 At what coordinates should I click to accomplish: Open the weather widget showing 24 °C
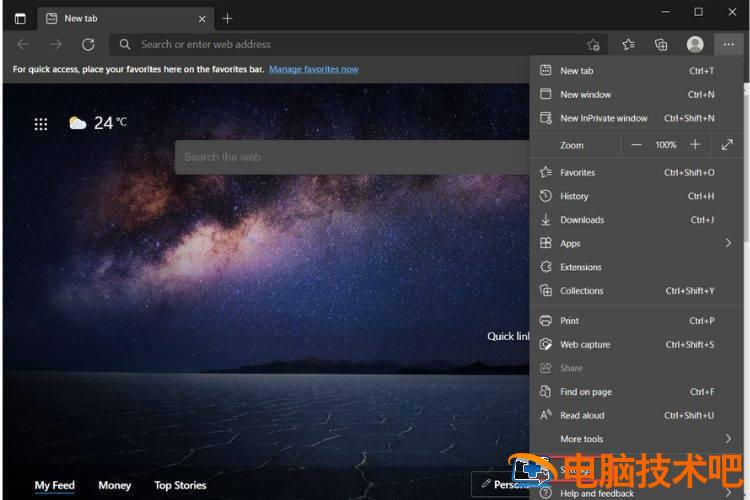click(98, 123)
